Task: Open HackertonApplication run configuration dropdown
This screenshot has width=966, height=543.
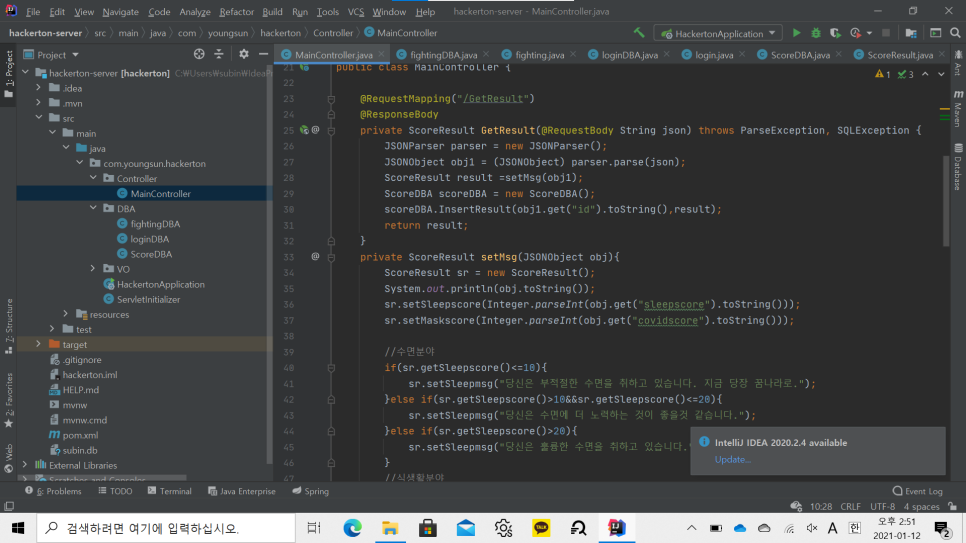Action: tap(718, 33)
